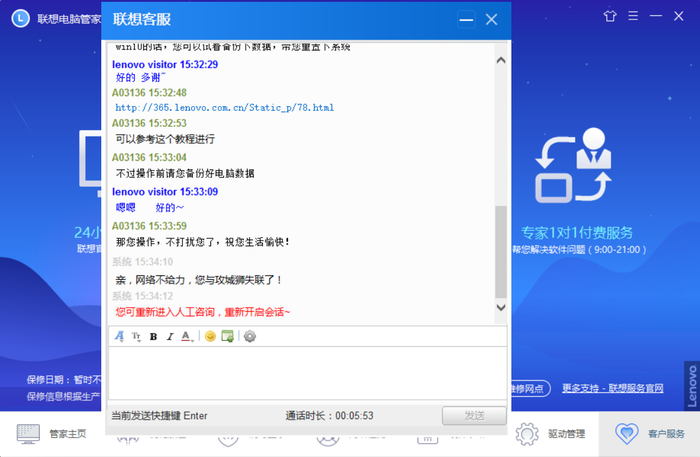Toggle italic text formatting
Screen dimensions: 700x457
tap(170, 336)
